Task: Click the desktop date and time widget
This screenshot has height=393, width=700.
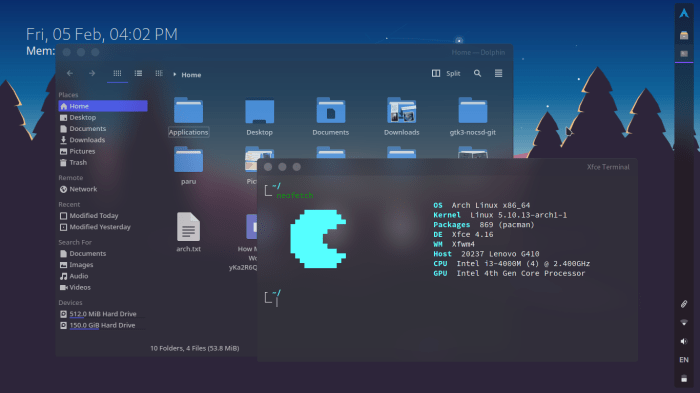Action: pyautogui.click(x=102, y=34)
